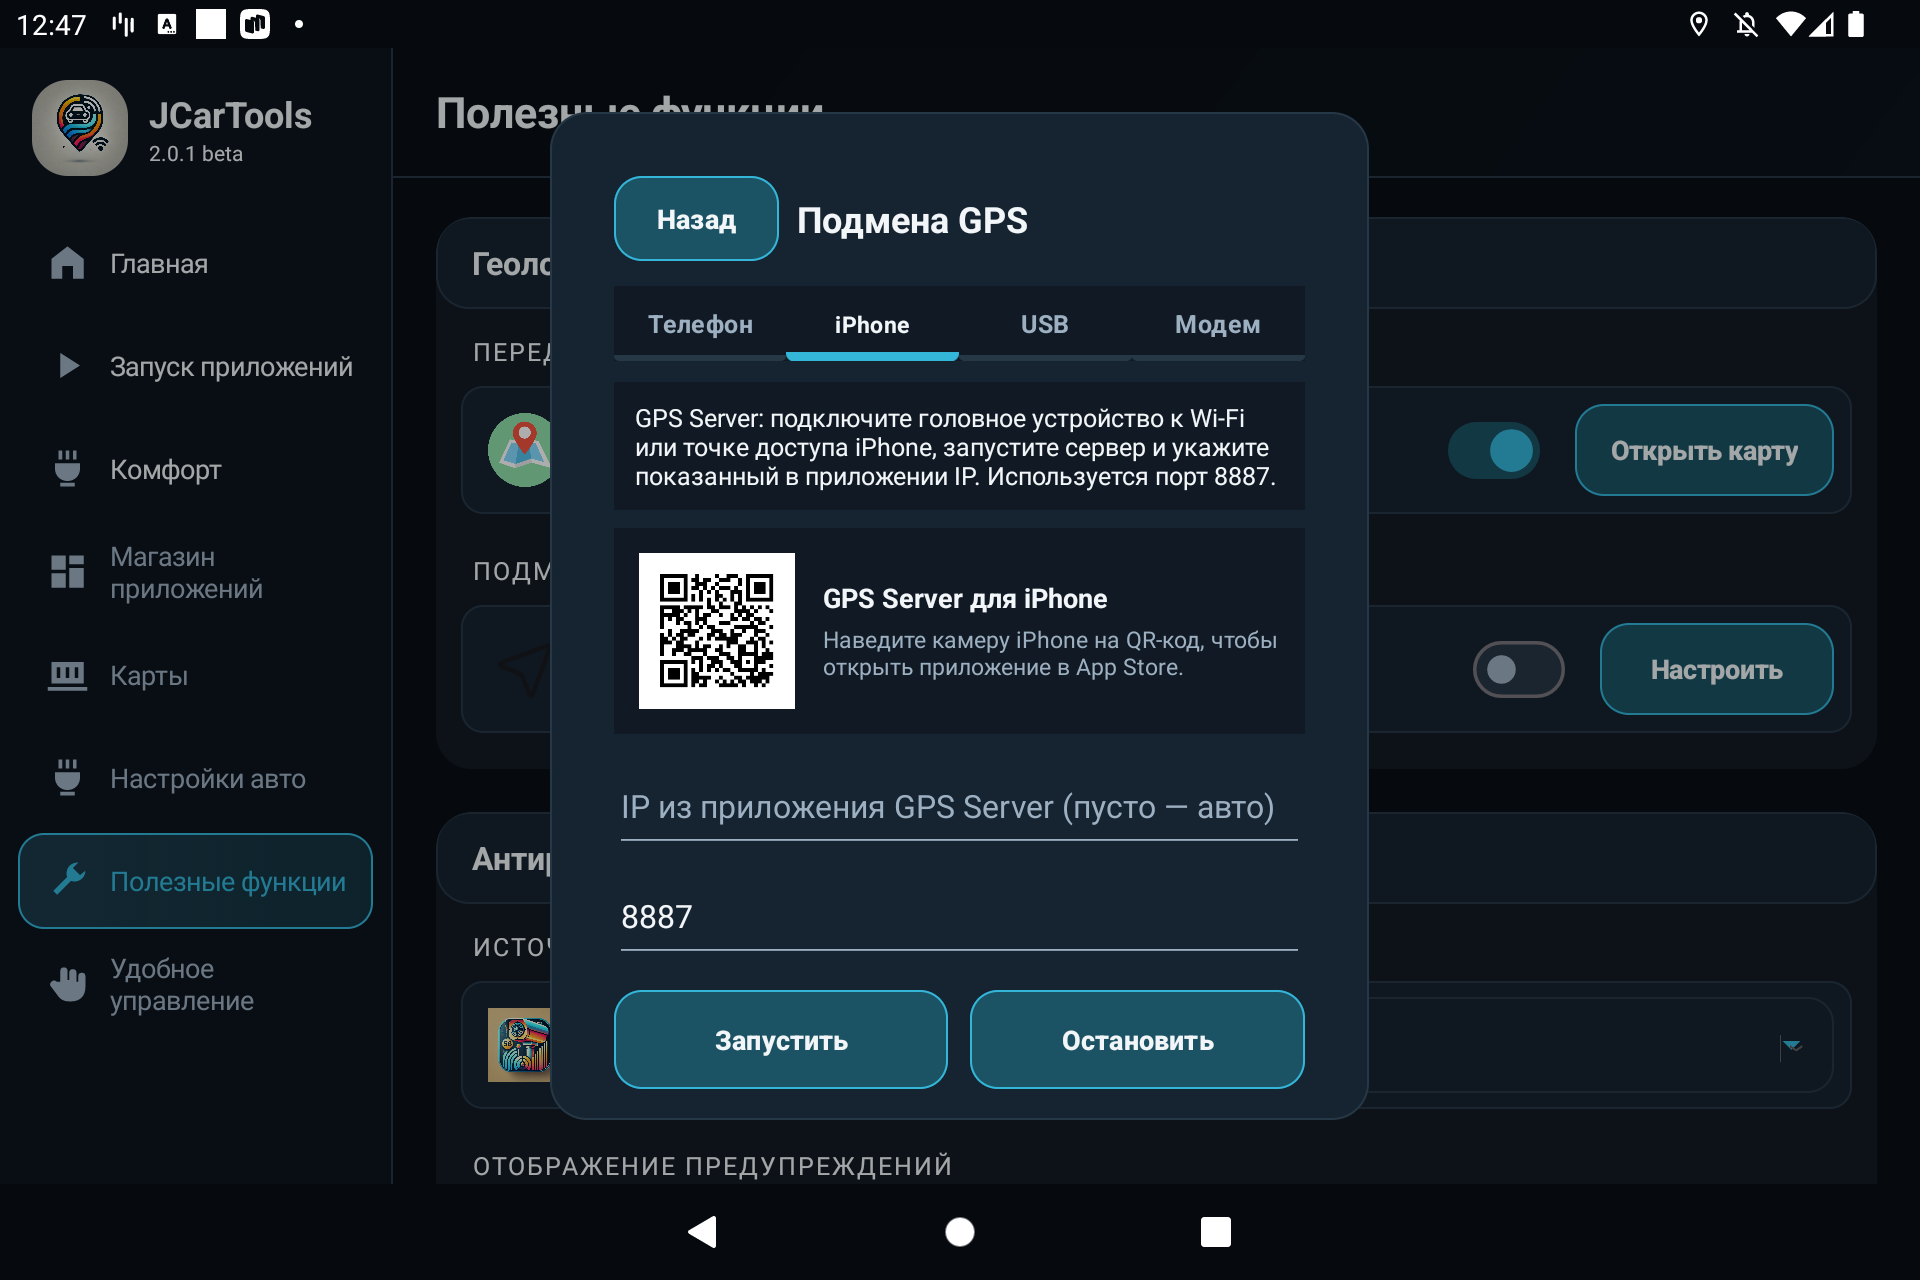Viewport: 1920px width, 1280px height.
Task: Click the muted notifications bell in the status bar
Action: [x=1746, y=24]
